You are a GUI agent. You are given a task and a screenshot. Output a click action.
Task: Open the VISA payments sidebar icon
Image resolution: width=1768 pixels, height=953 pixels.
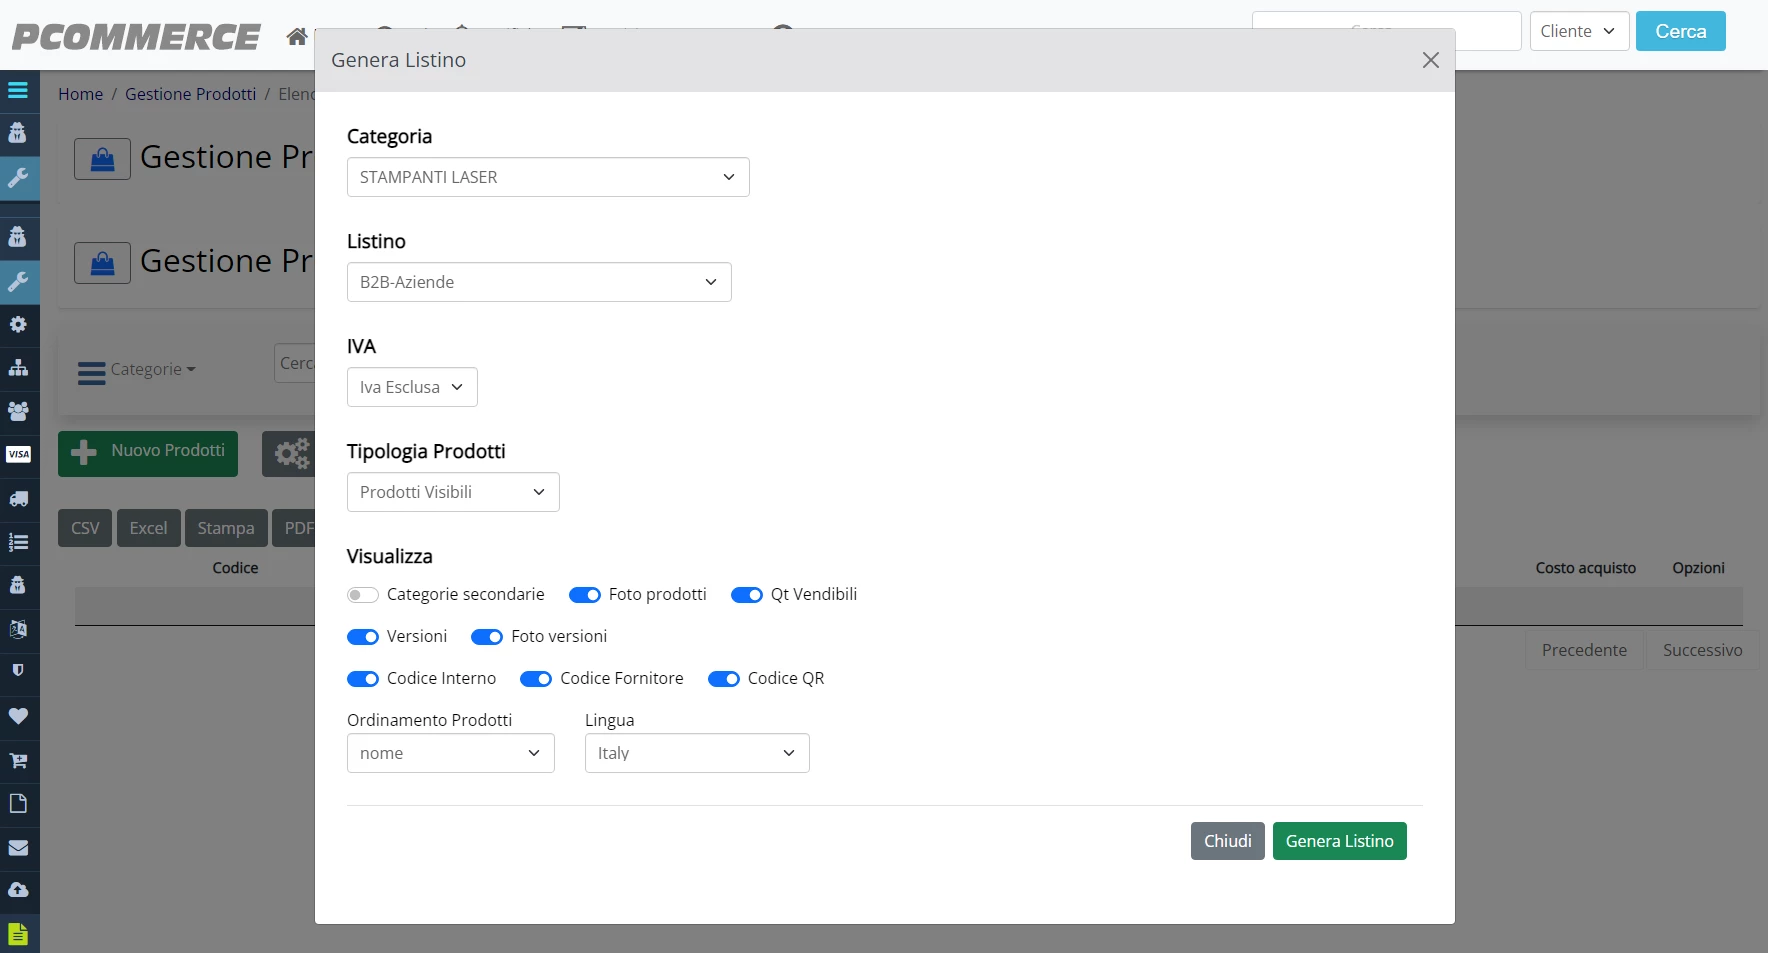(18, 454)
